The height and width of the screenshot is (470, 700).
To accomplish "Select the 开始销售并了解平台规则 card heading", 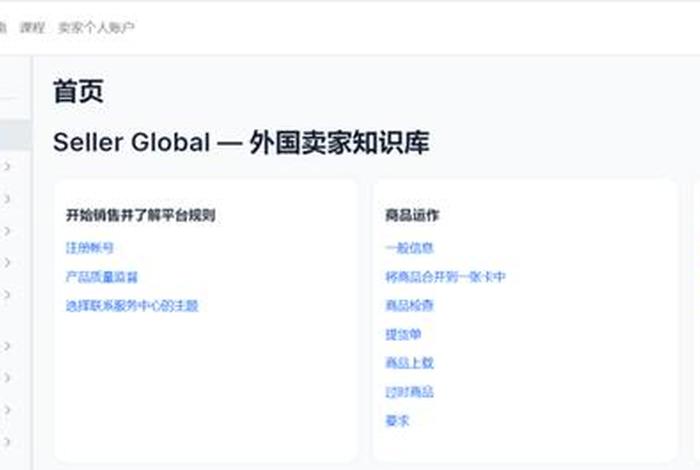I will coord(141,216).
